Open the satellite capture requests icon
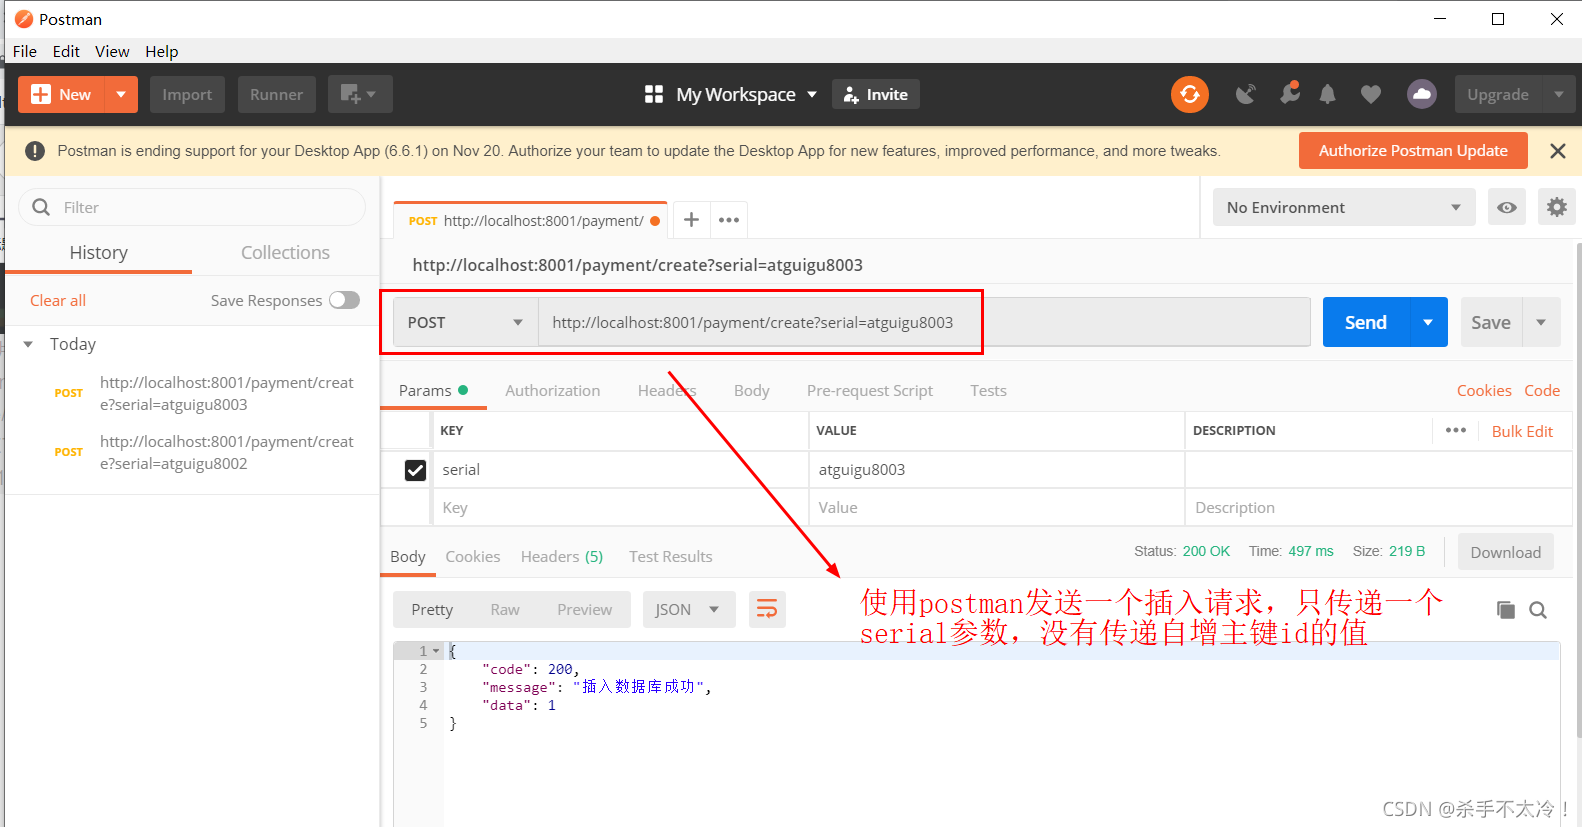This screenshot has width=1582, height=827. point(1245,94)
